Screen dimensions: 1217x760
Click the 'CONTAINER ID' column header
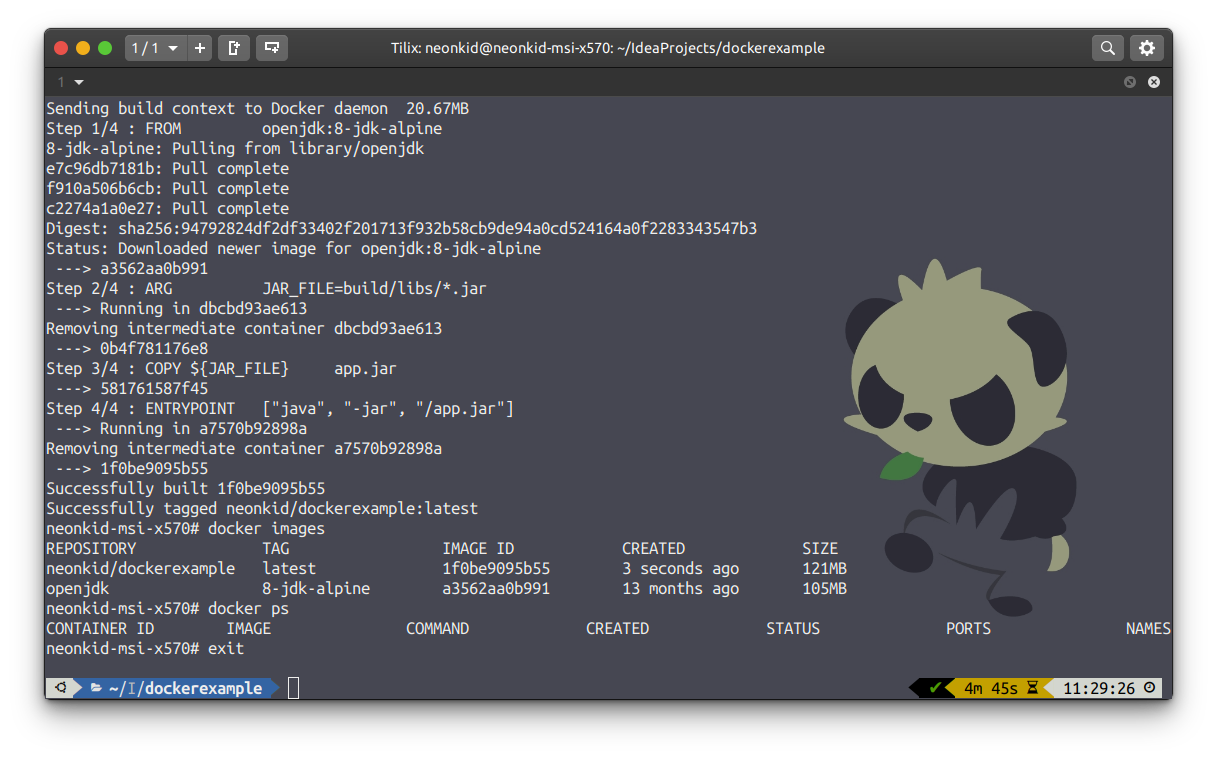click(x=100, y=629)
